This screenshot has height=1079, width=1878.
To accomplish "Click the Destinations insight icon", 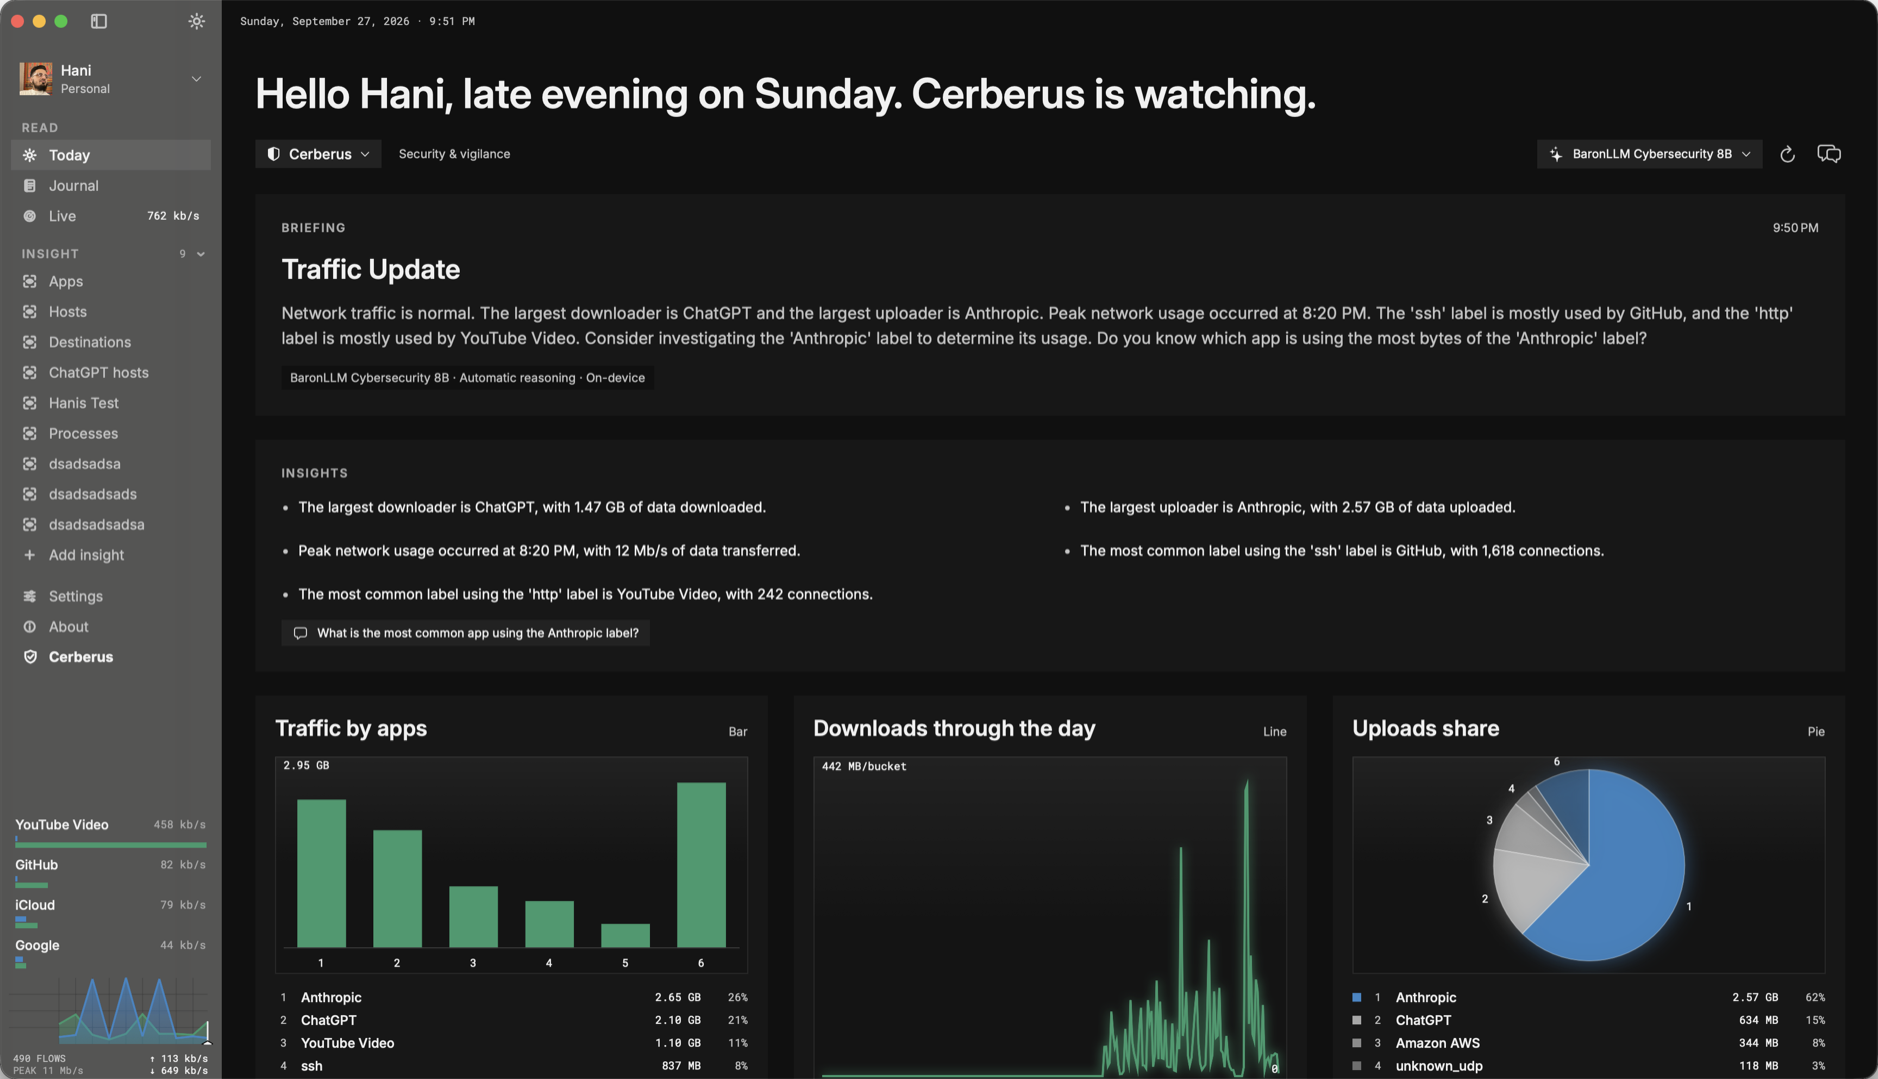I will (30, 342).
